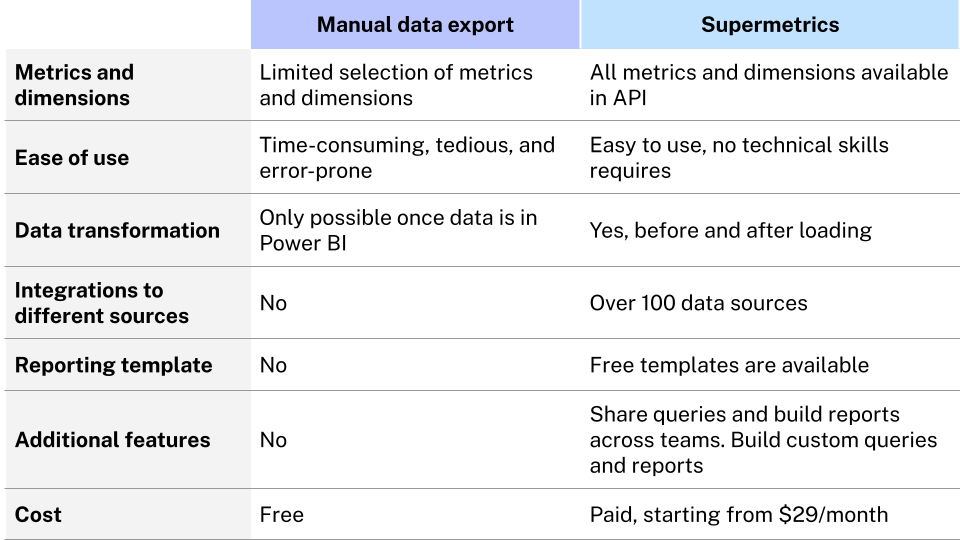The image size is (960, 540).
Task: Click the Additional features row label
Action: [x=113, y=440]
